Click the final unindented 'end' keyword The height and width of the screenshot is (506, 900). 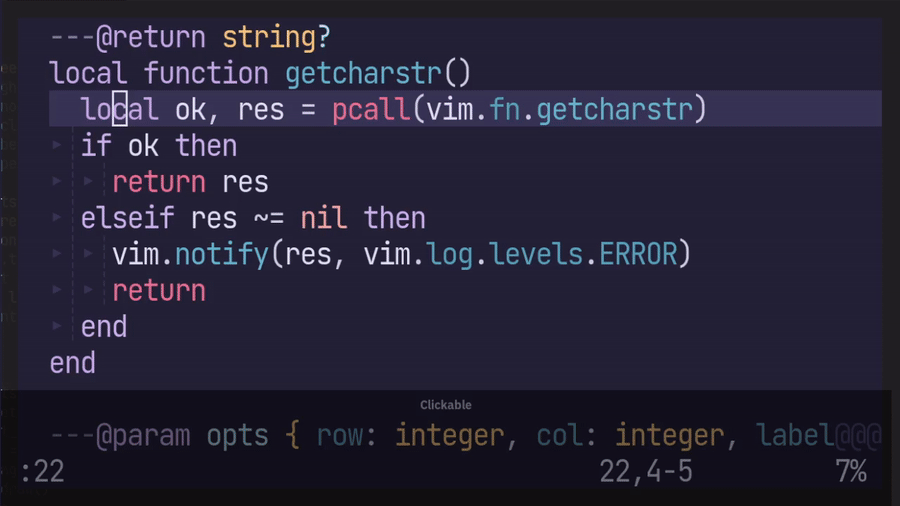coord(73,363)
